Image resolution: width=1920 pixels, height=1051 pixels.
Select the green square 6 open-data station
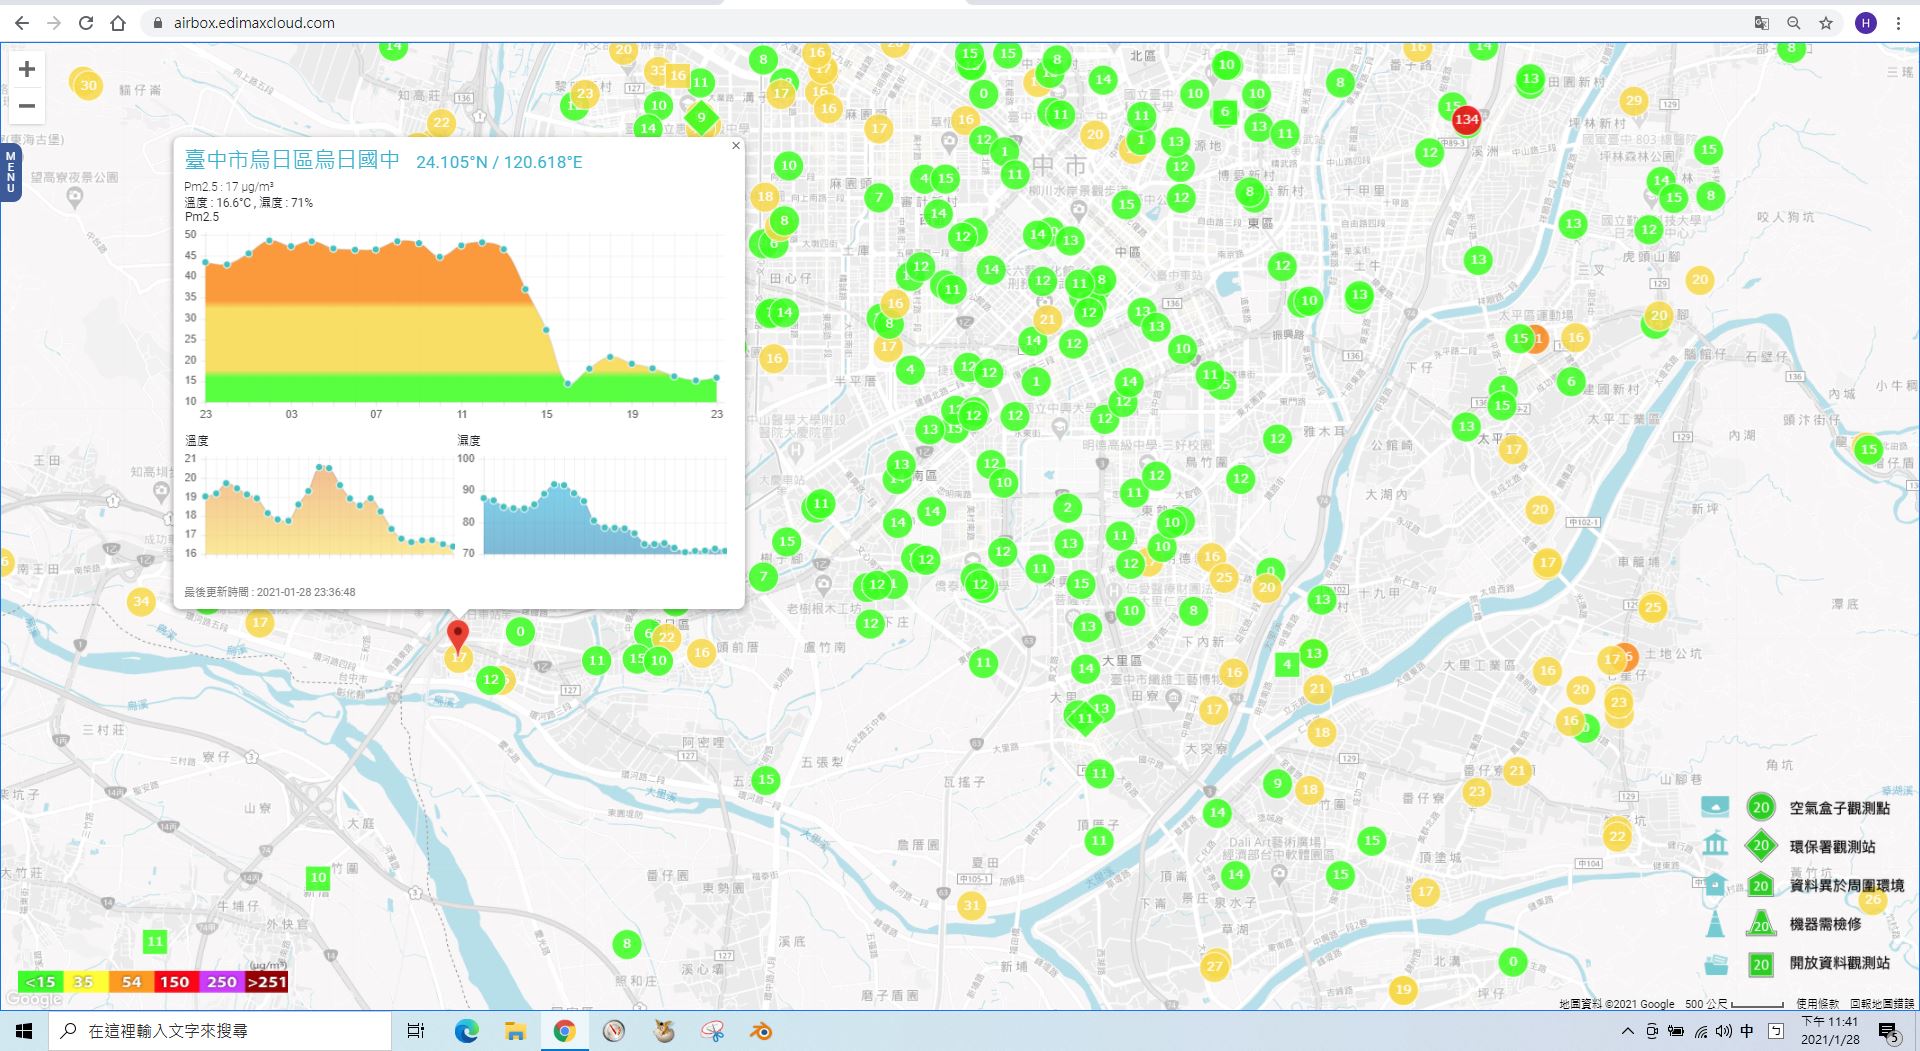click(1224, 112)
